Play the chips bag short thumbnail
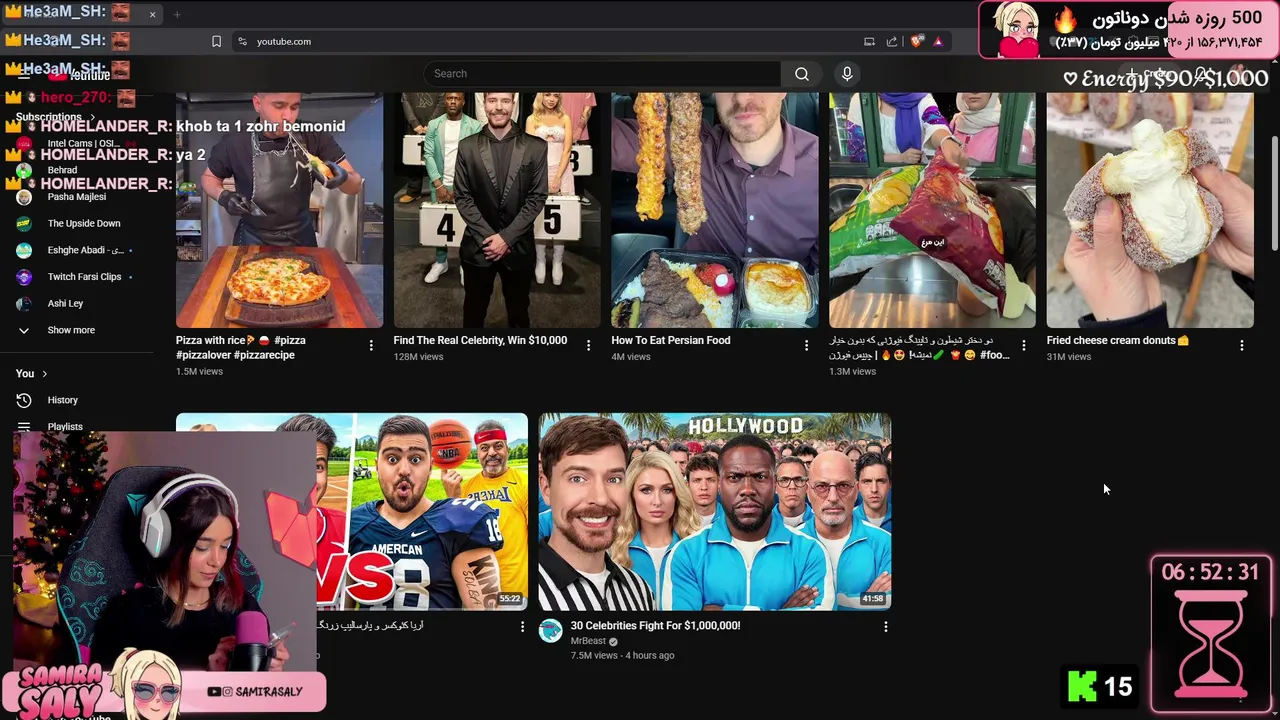 [932, 210]
